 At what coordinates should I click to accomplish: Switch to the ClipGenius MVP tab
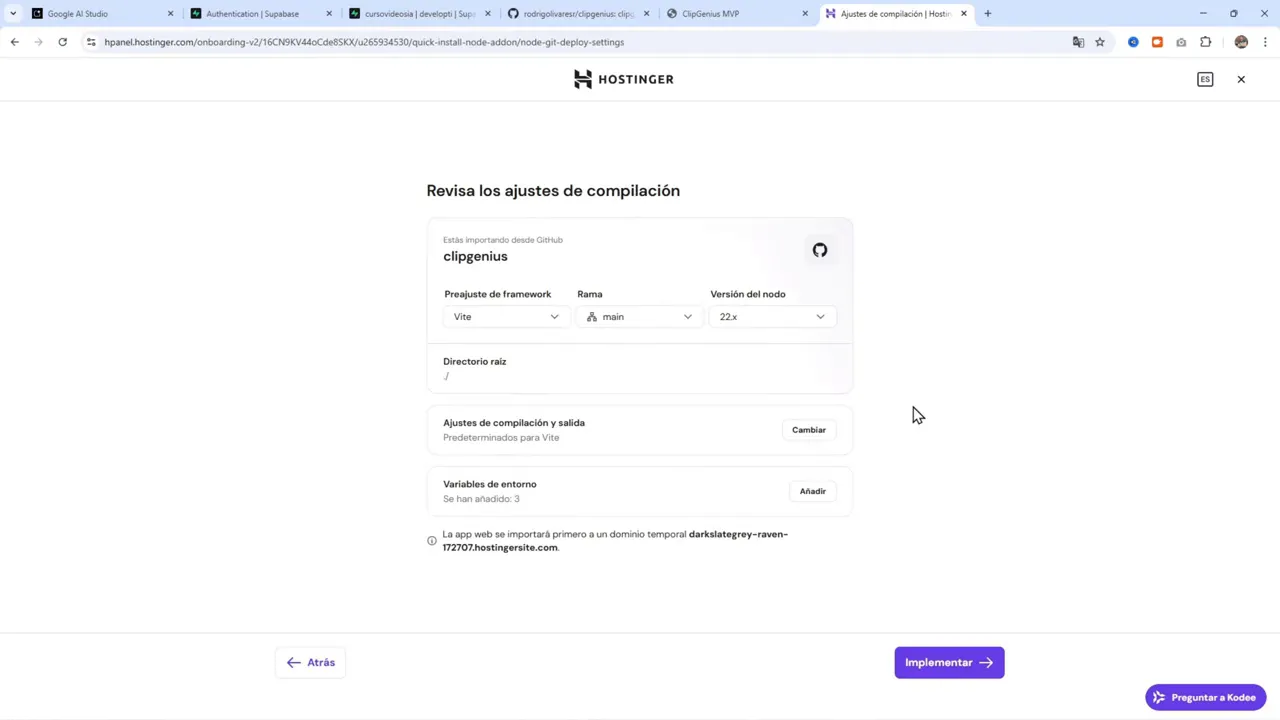point(737,13)
